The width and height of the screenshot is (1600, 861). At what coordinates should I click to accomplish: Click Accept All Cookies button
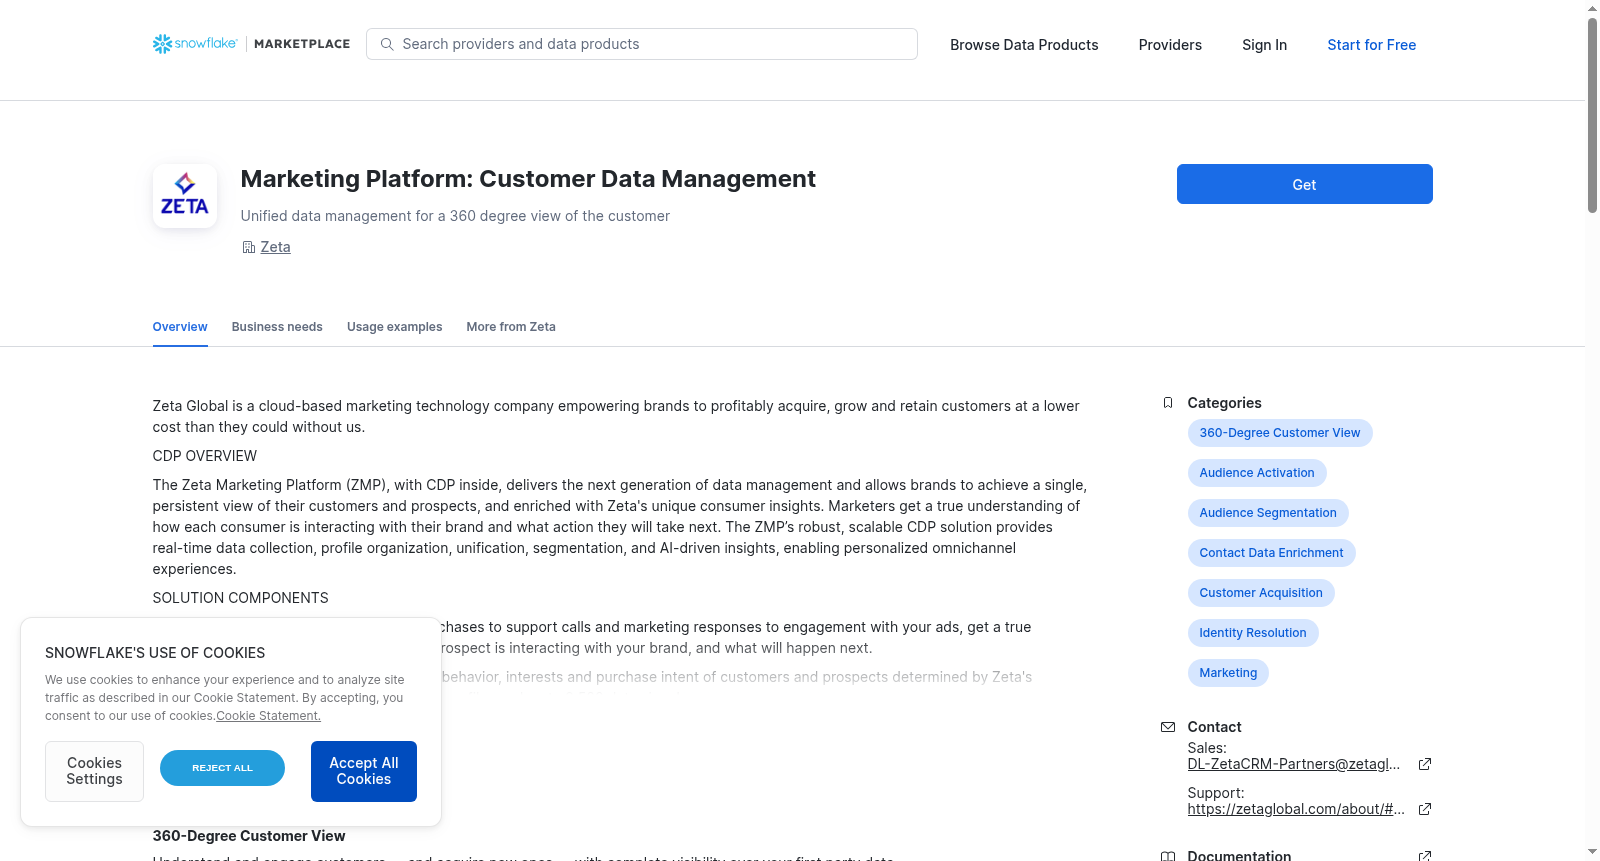364,771
